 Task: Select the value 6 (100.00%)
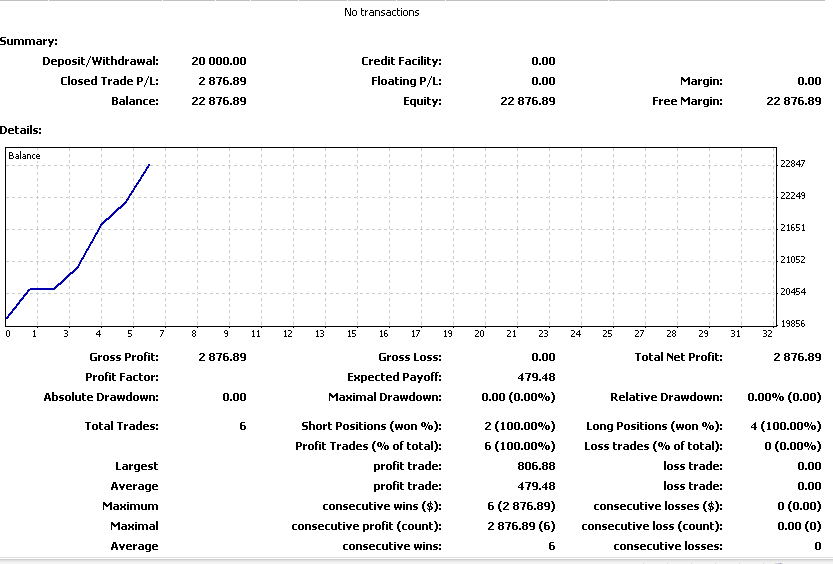coord(520,446)
